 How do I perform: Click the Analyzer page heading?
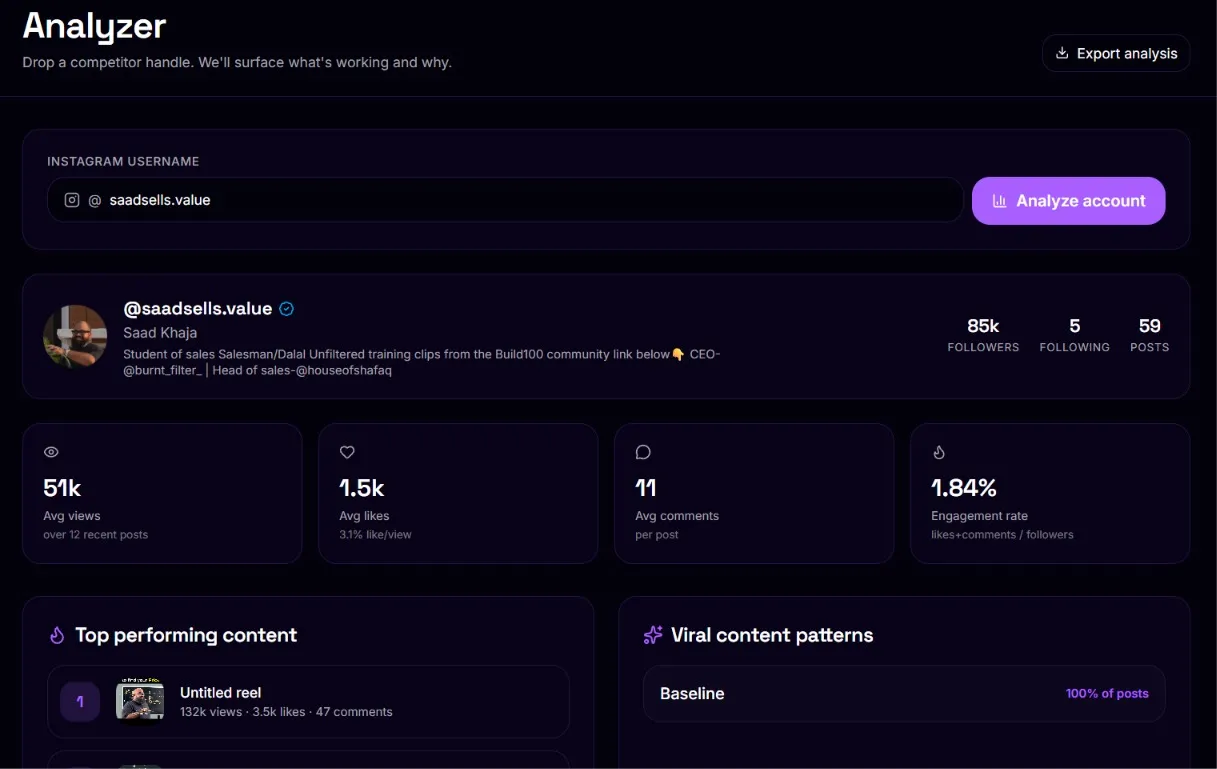(94, 26)
